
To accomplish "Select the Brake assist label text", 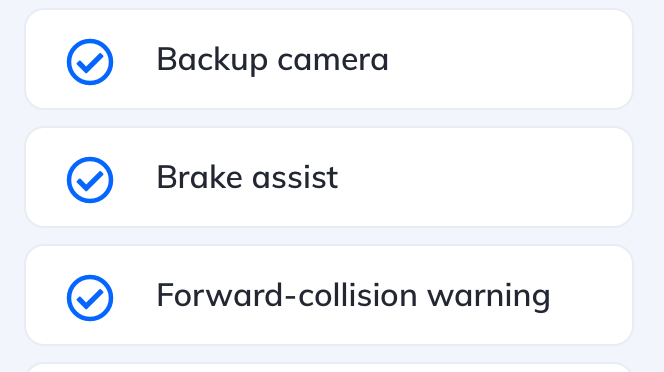I will click(247, 177).
